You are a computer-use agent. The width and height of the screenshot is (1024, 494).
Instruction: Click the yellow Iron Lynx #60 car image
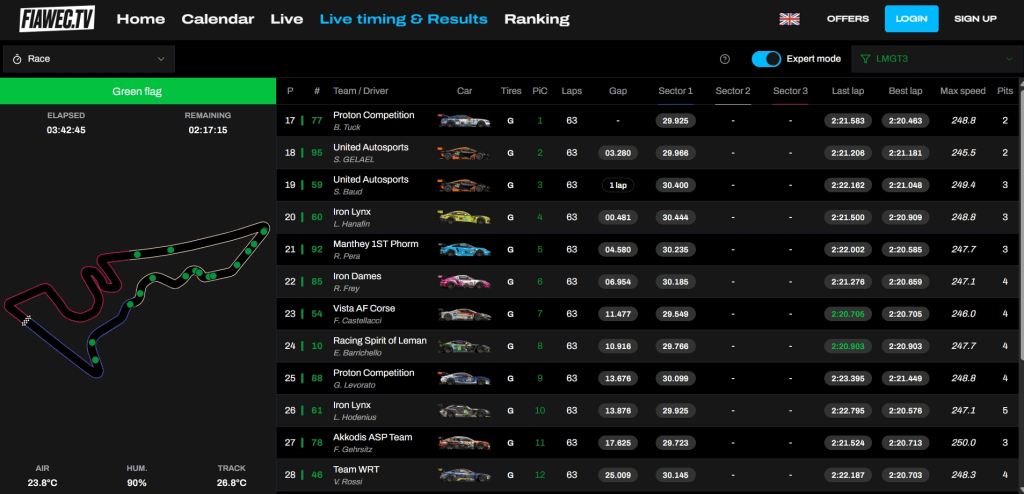pos(464,217)
